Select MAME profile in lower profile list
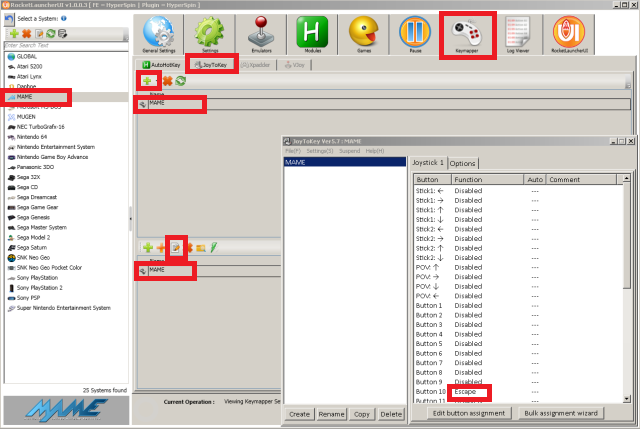This screenshot has height=429, width=640. (209, 270)
